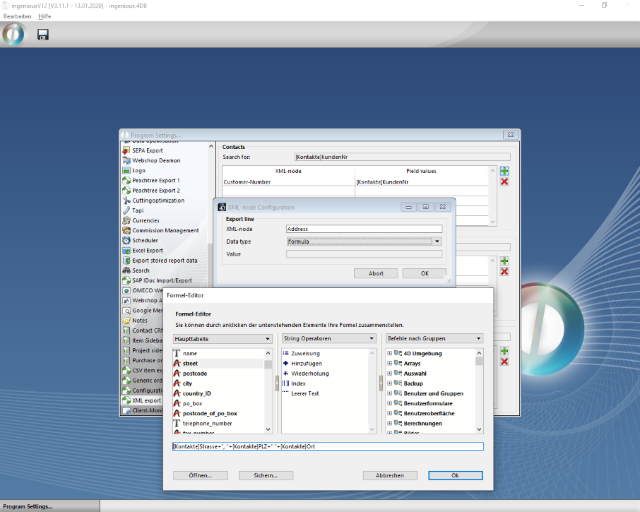Click red X delete icon in Contacts section
Image resolution: width=640 pixels, height=512 pixels.
pyautogui.click(x=504, y=182)
